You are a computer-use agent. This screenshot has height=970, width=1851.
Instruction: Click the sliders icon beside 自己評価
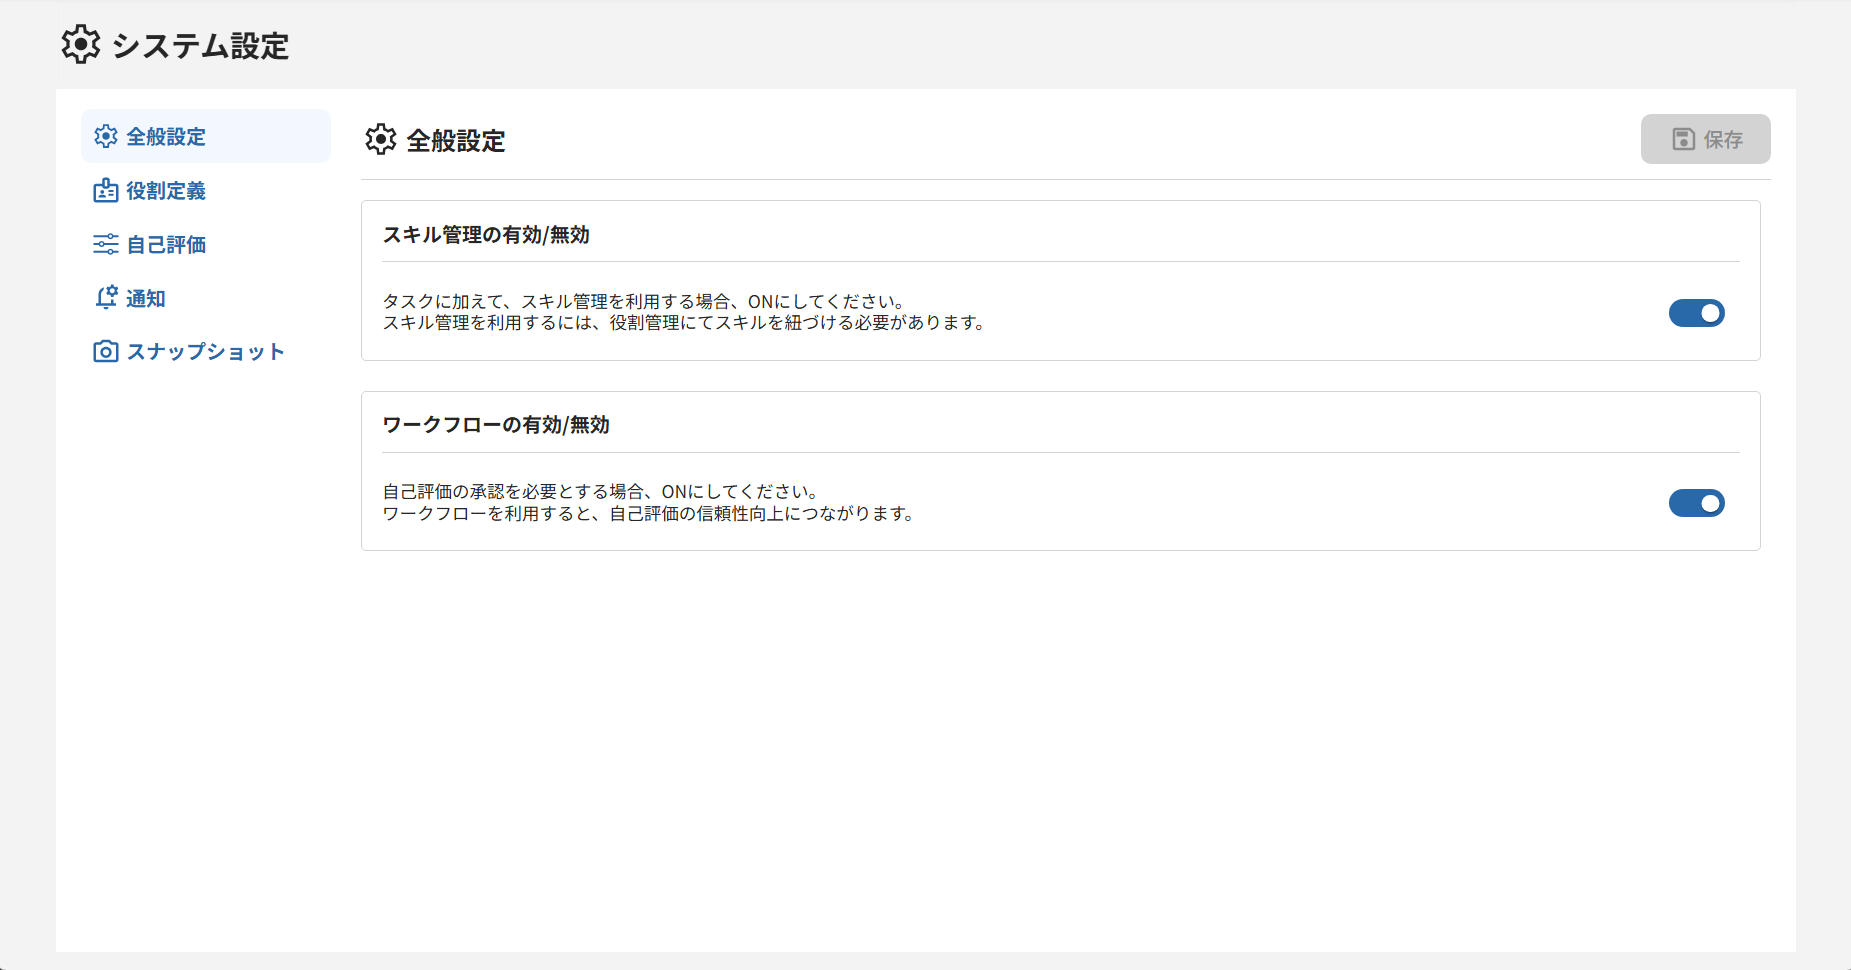pyautogui.click(x=106, y=244)
